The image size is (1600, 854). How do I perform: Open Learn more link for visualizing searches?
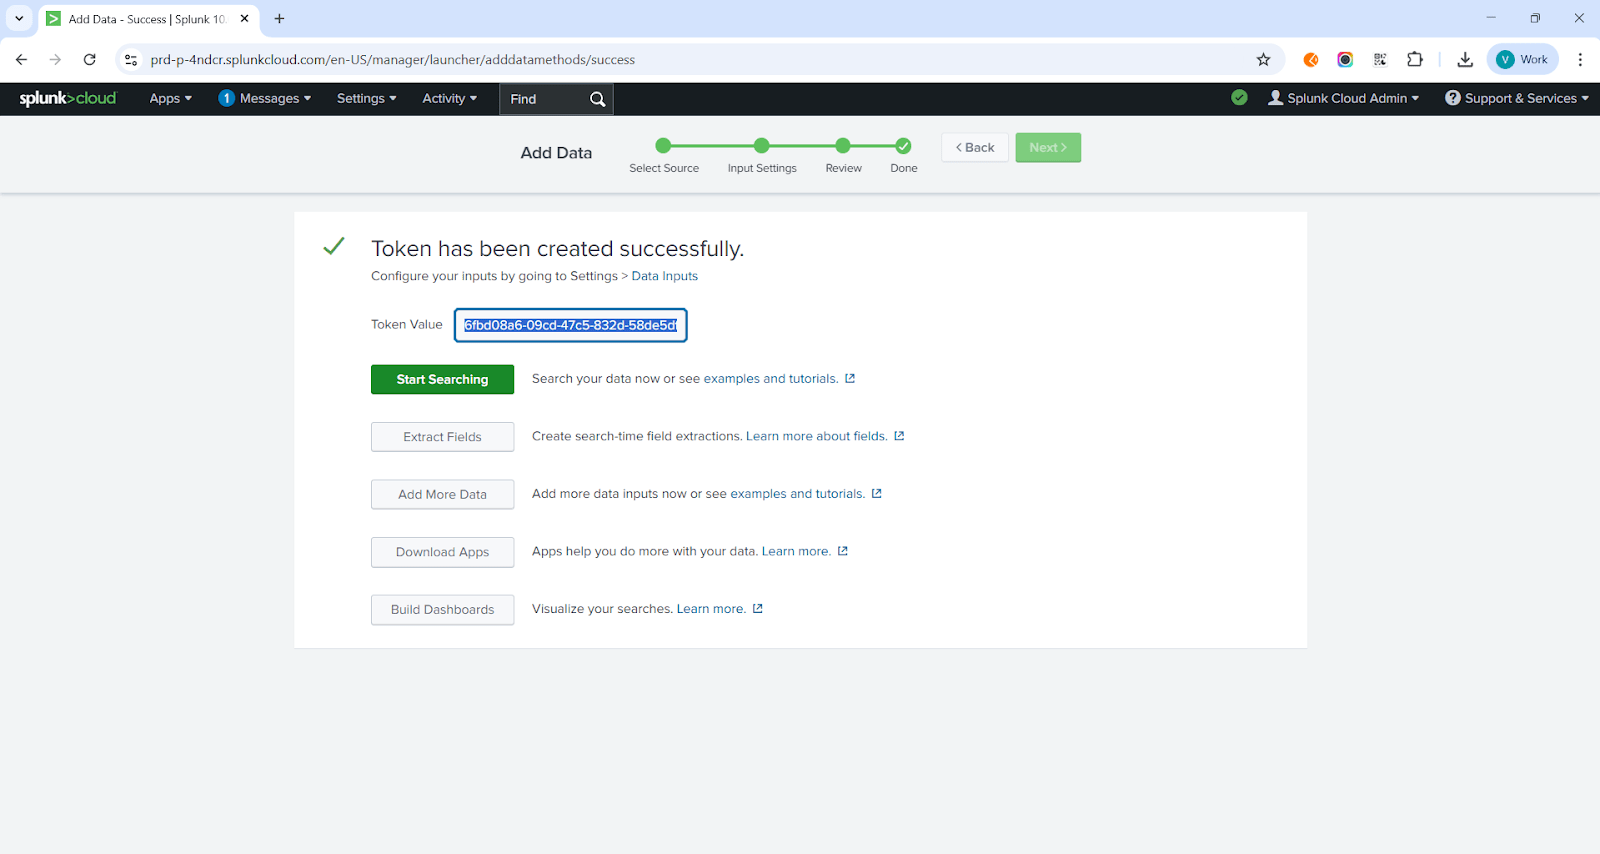pos(711,609)
